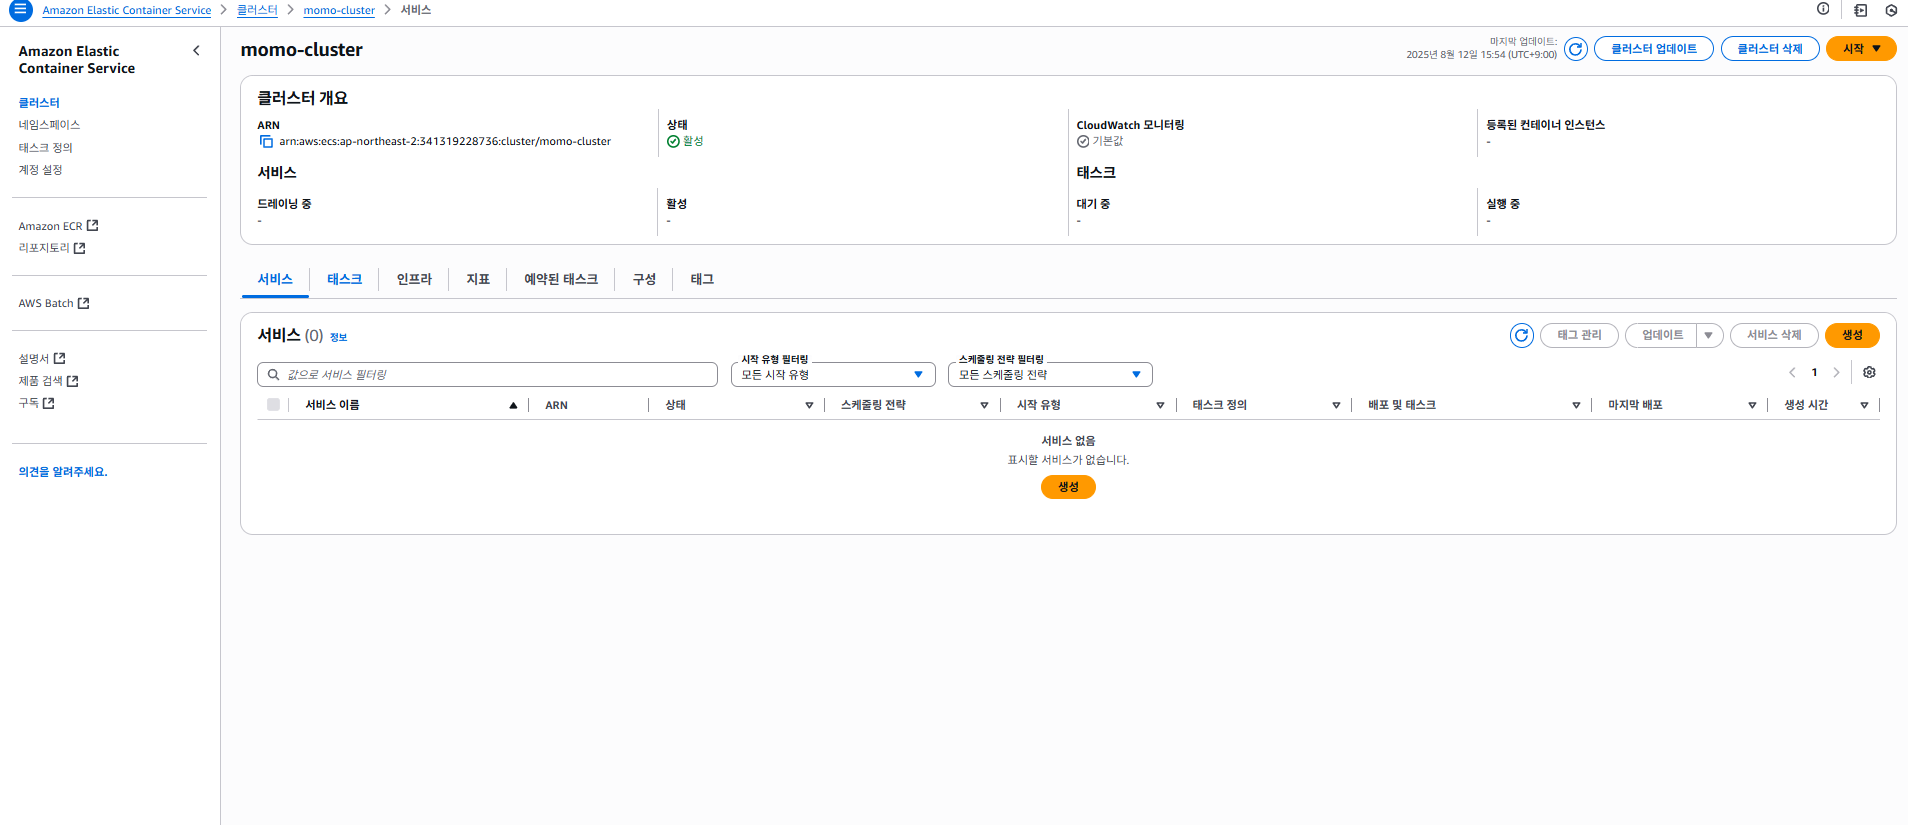Viewport: 1908px width, 825px height.
Task: Open table preferences gear icon
Action: click(x=1869, y=372)
